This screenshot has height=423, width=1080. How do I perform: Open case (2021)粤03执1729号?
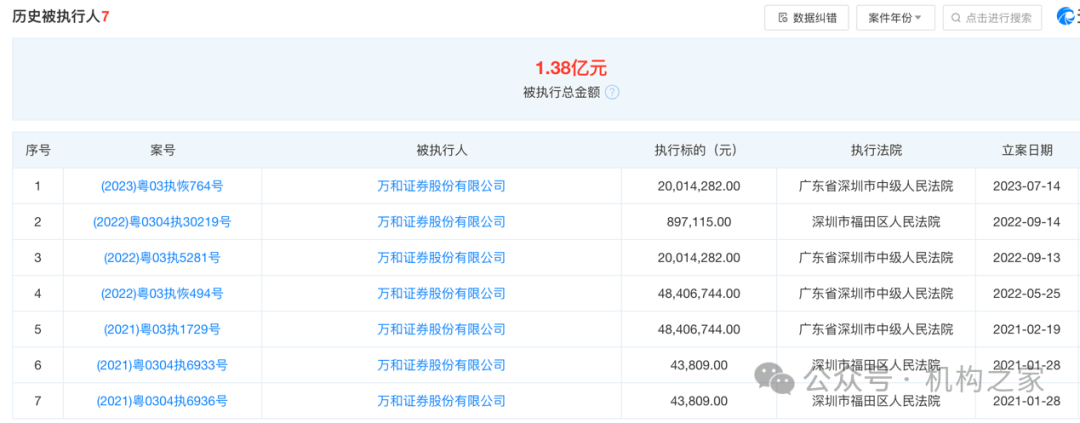coord(162,329)
